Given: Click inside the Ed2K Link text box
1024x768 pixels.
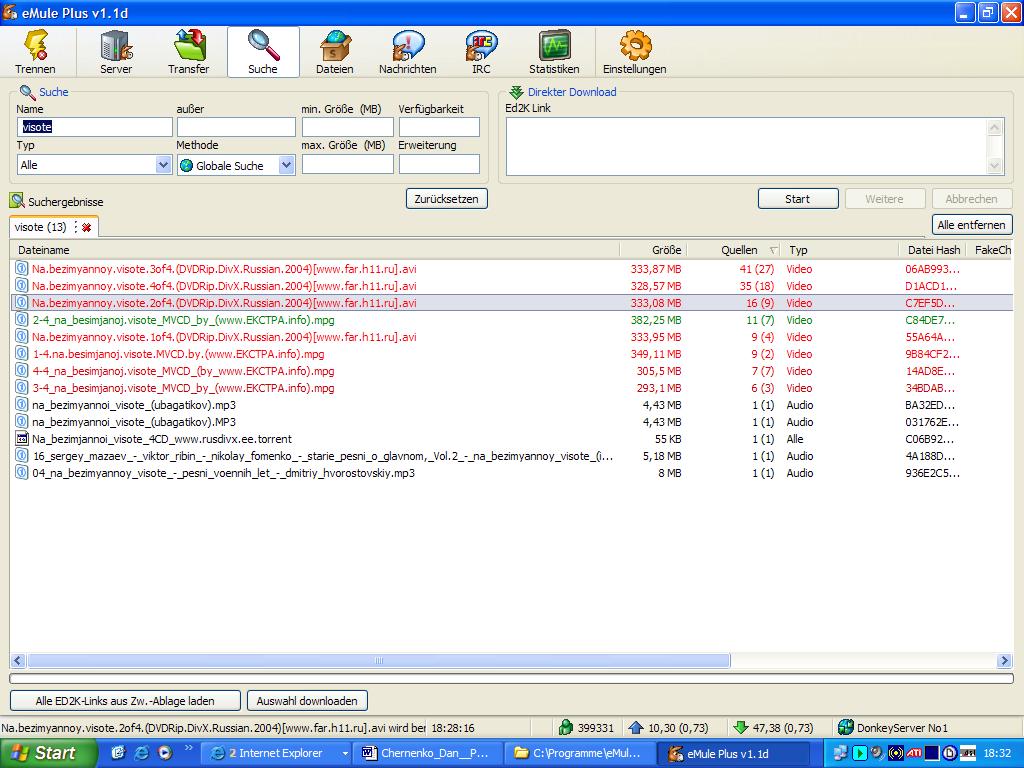Looking at the screenshot, I should tap(748, 146).
